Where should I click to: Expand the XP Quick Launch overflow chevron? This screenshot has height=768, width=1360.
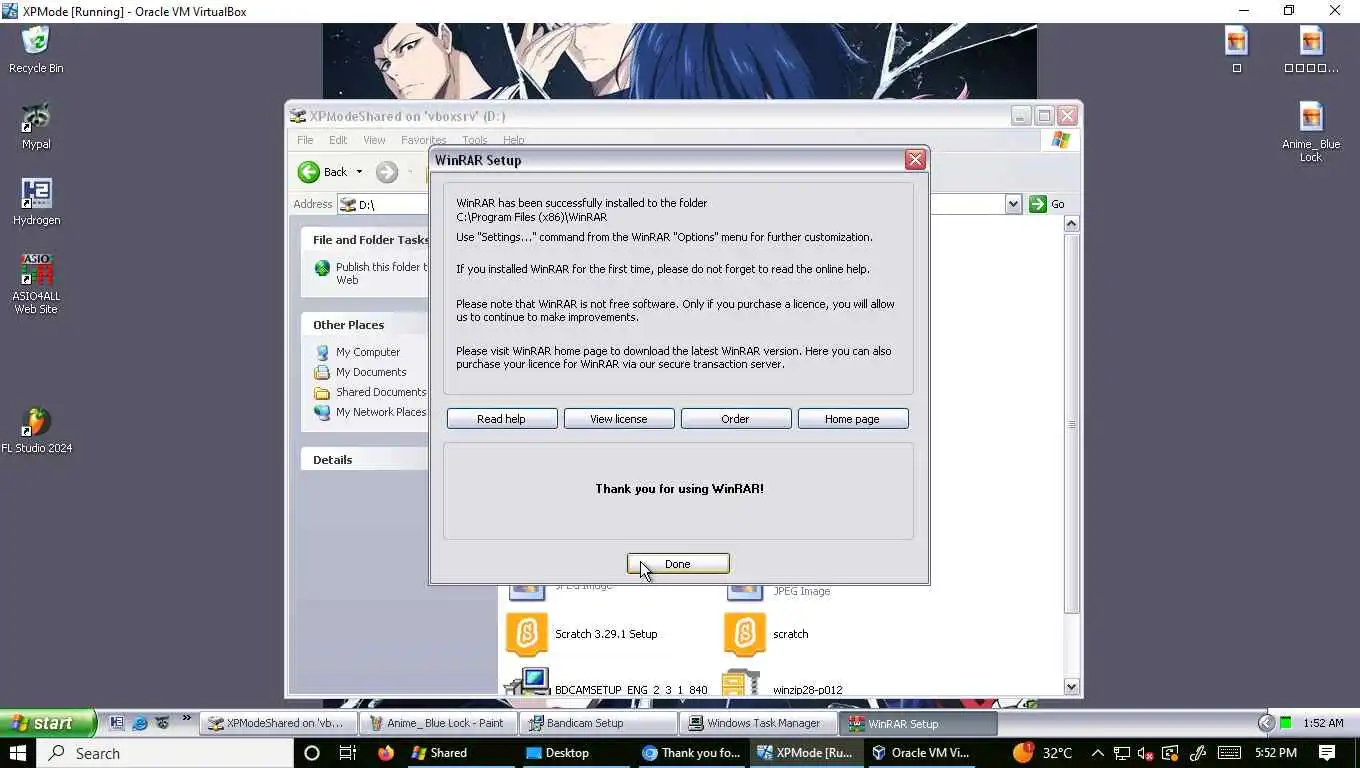(186, 719)
